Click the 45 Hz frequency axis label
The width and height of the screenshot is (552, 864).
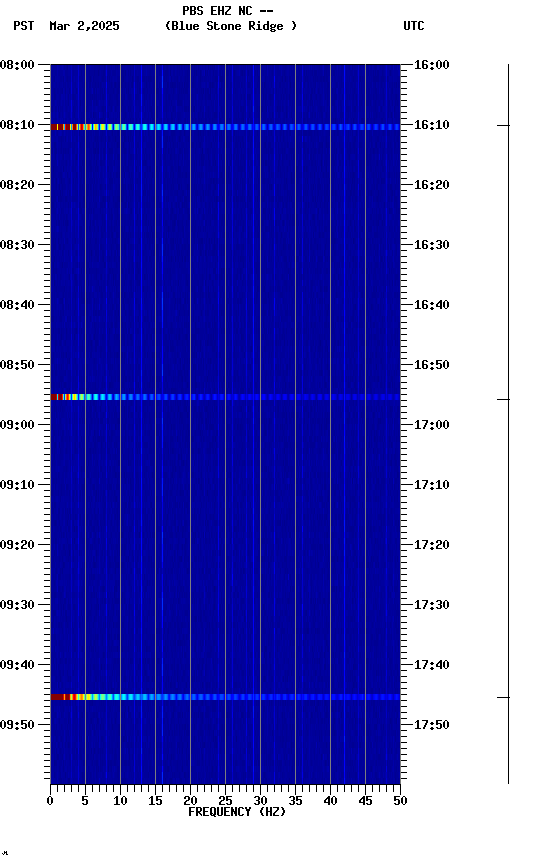(365, 801)
